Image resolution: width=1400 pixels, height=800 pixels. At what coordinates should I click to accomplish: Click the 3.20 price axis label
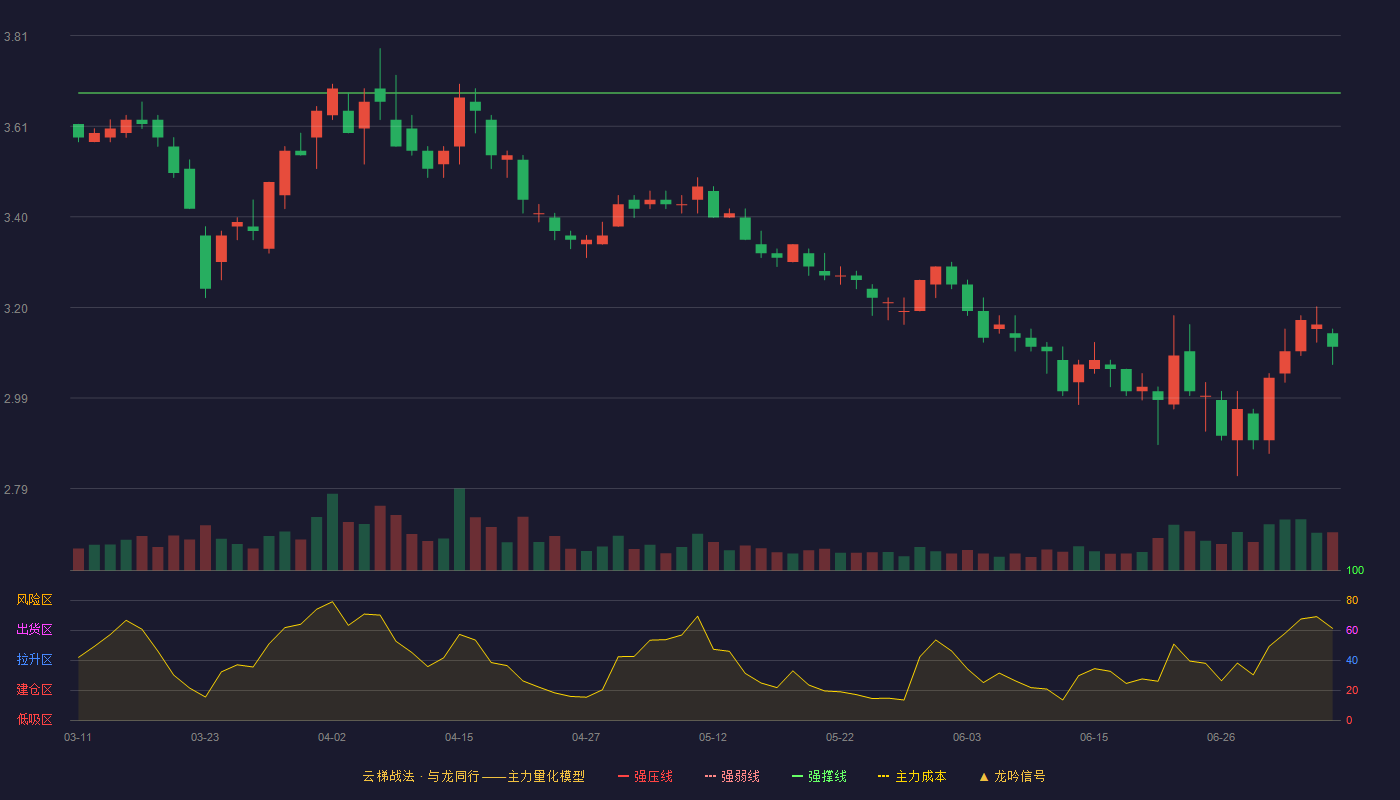pyautogui.click(x=16, y=309)
